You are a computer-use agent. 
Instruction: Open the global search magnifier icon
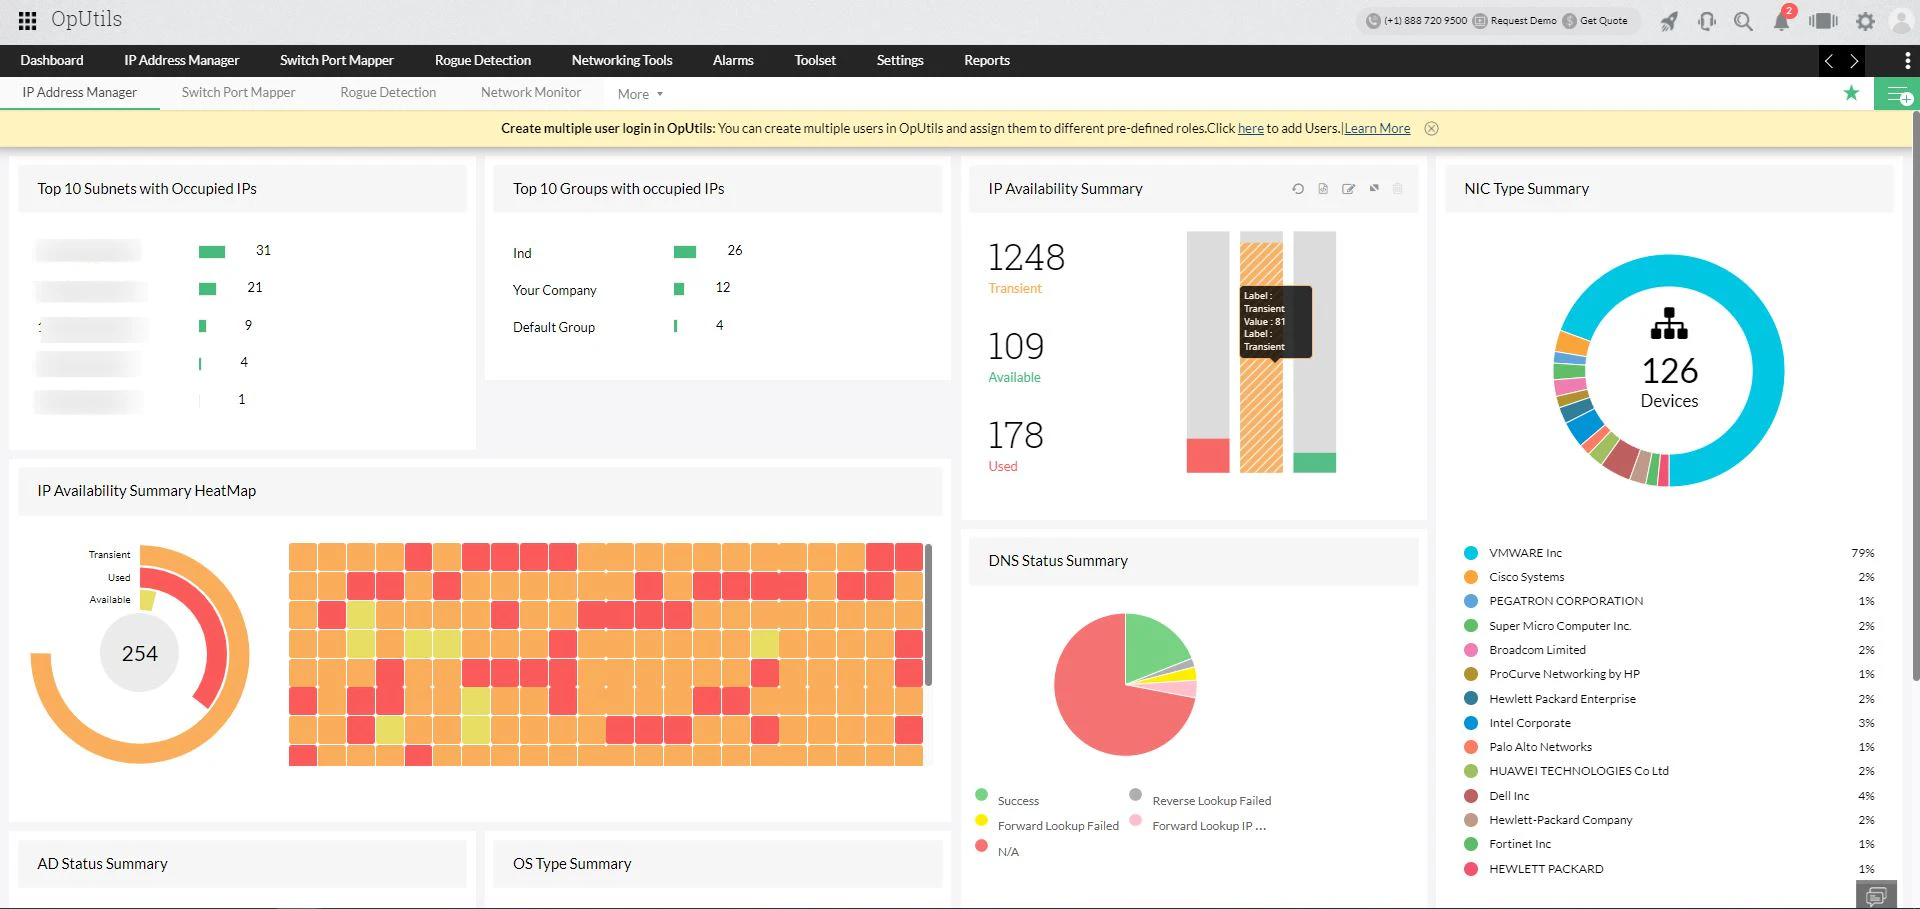pos(1744,21)
